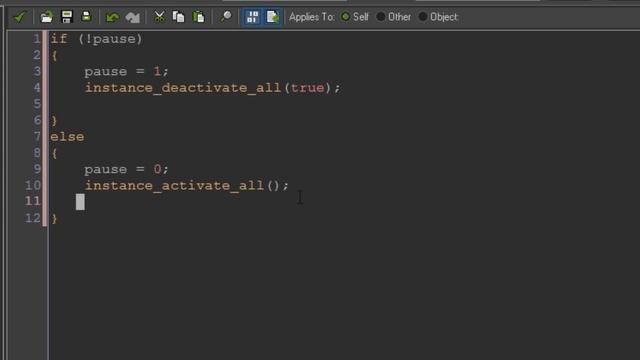
Task: Click the closing brace on line 6
Action: pyautogui.click(x=54, y=121)
